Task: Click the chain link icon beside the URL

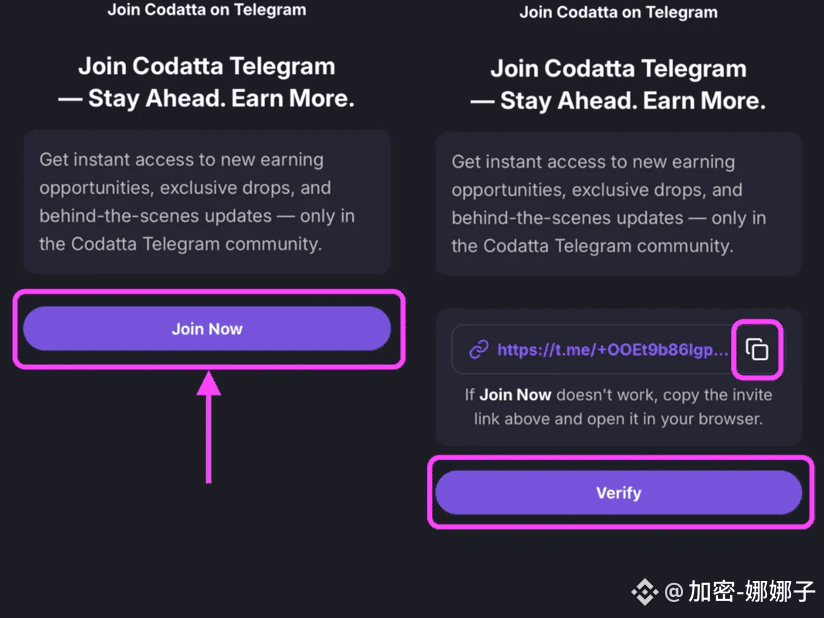Action: coord(479,349)
